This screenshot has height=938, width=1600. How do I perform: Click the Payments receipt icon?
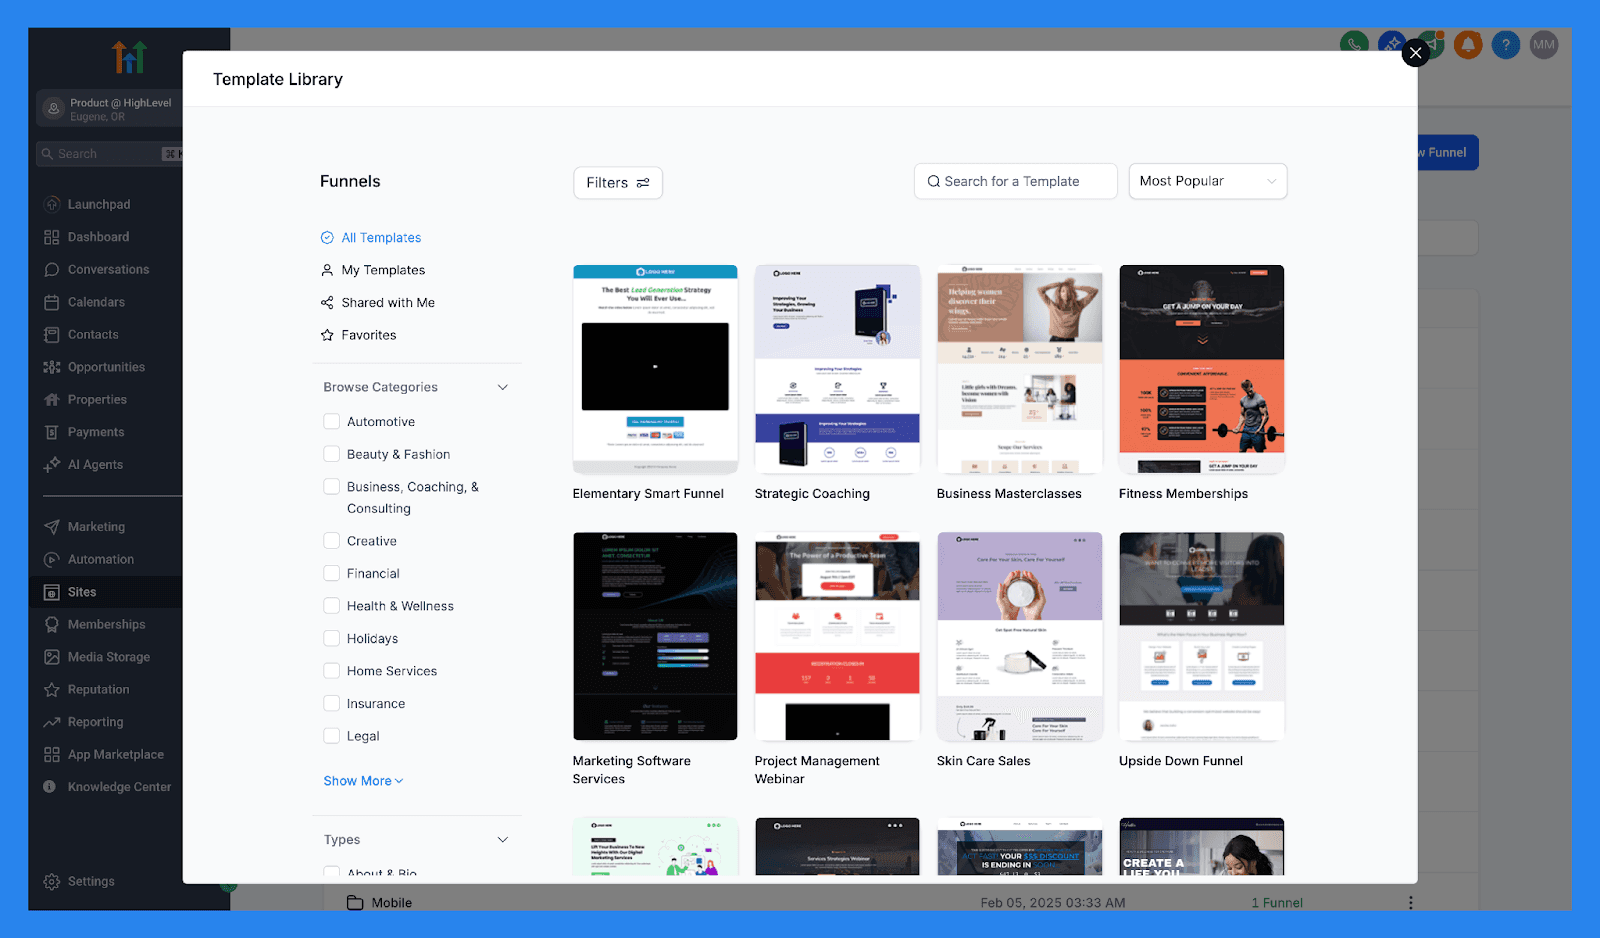click(52, 432)
